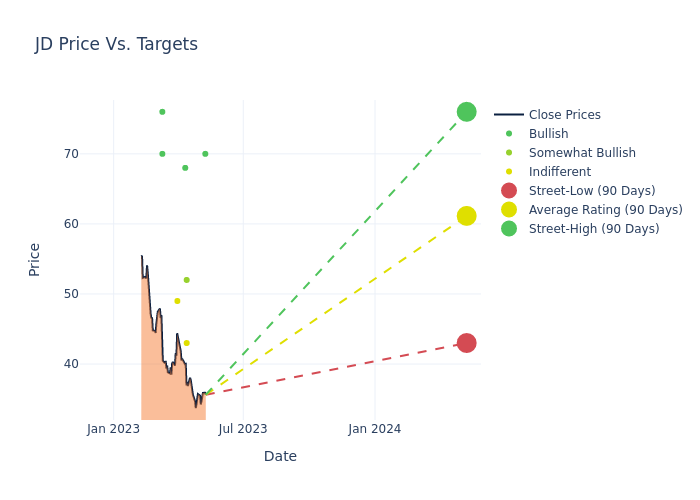Click the Price y-axis title

pyautogui.click(x=35, y=259)
